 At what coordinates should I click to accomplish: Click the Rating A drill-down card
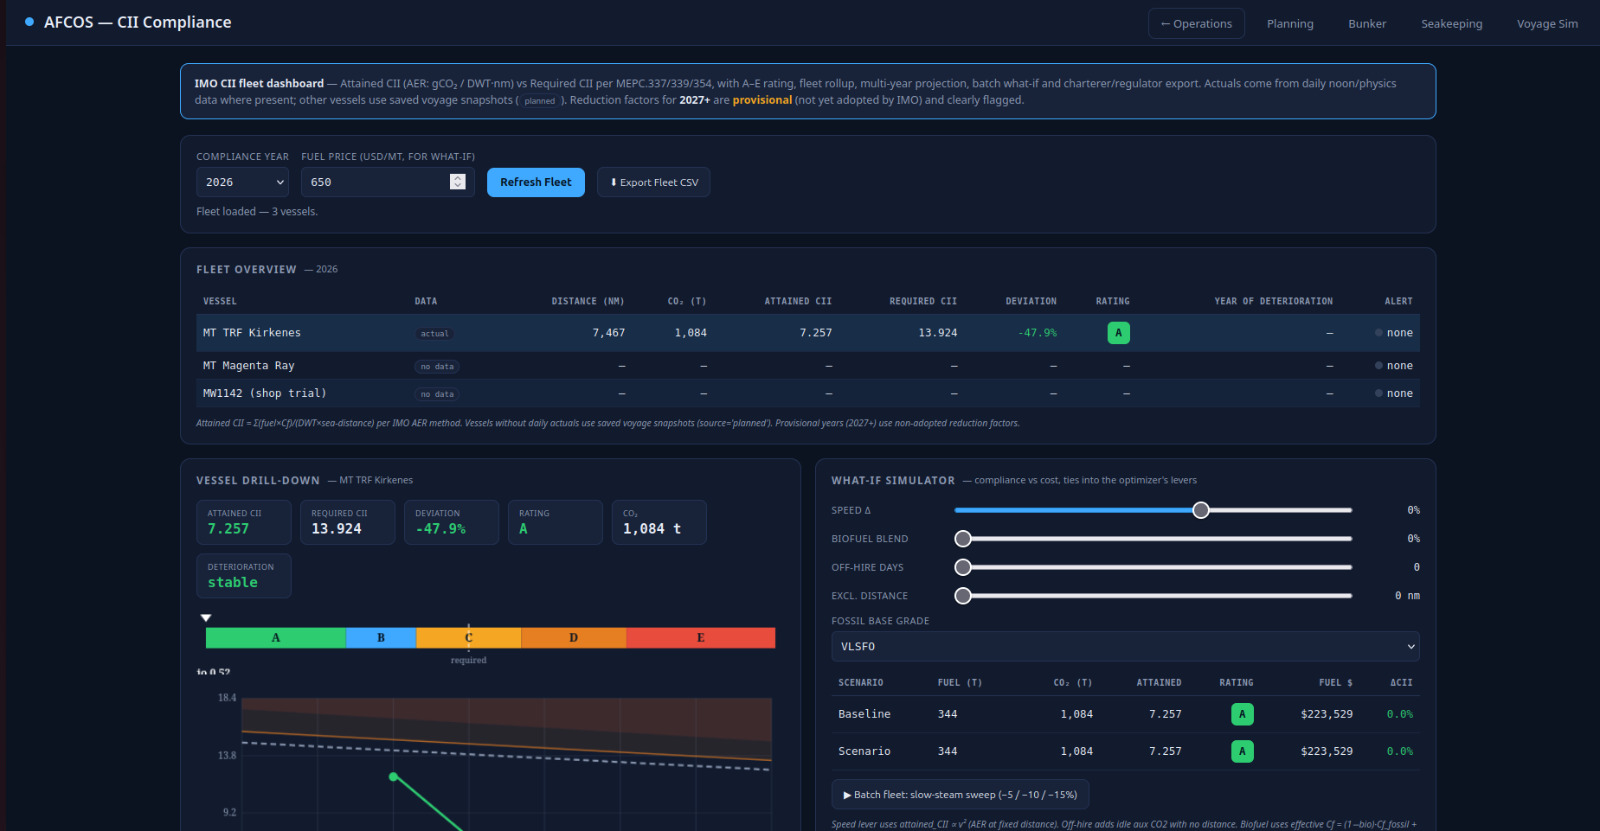[555, 522]
